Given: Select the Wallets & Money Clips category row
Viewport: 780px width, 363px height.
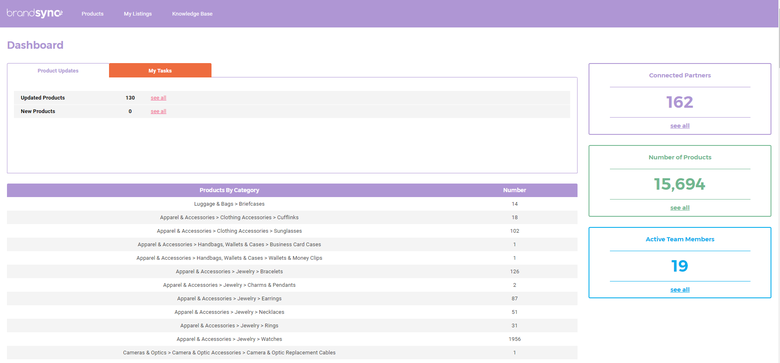Looking at the screenshot, I should (x=292, y=258).
